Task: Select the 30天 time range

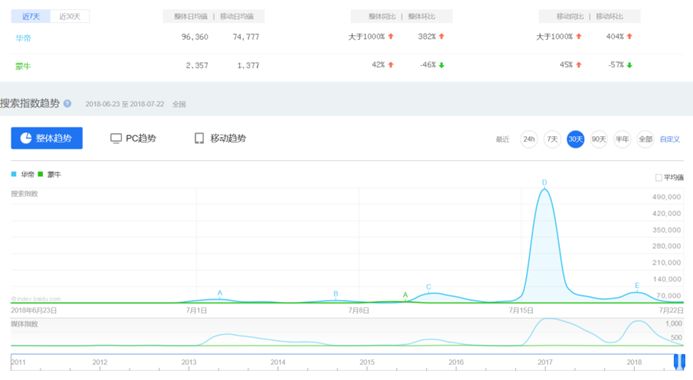Action: (575, 139)
